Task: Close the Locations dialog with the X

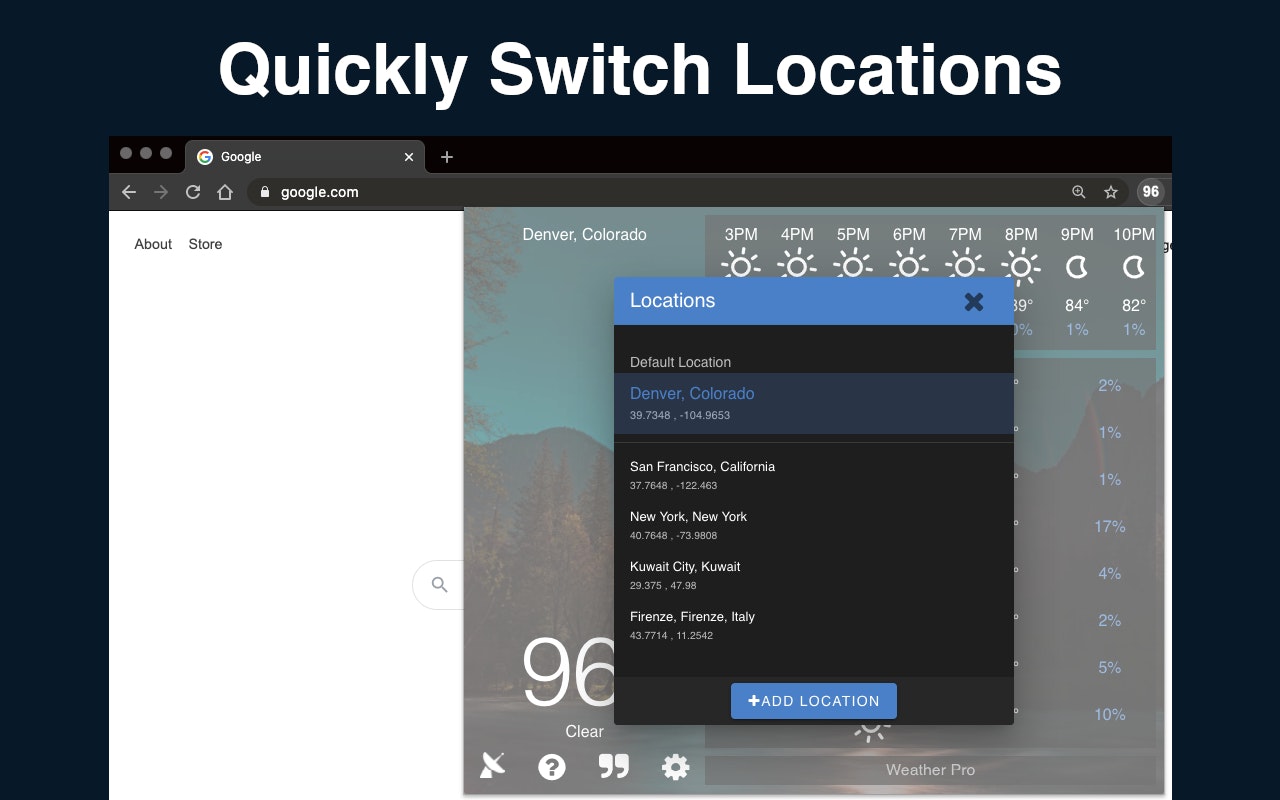Action: tap(974, 301)
